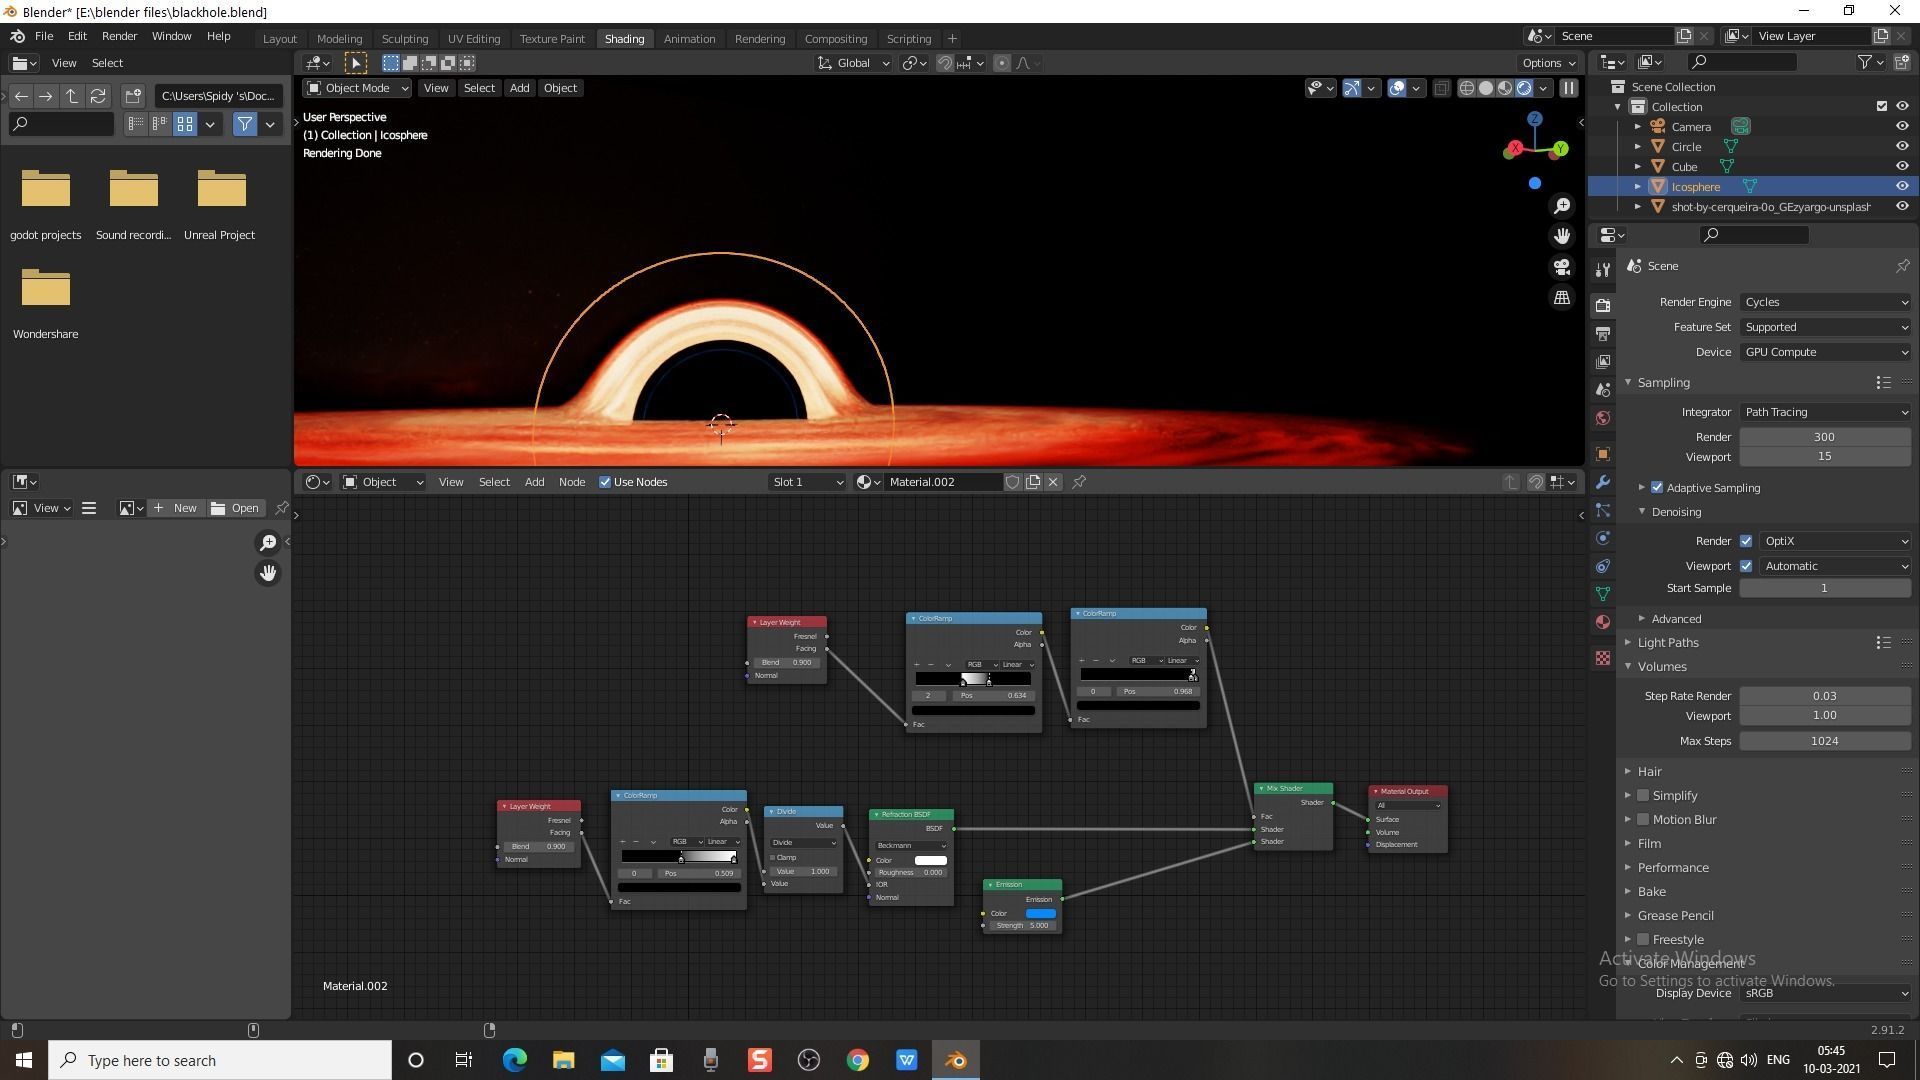Go back in file browser
This screenshot has width=1920, height=1080.
tap(21, 96)
